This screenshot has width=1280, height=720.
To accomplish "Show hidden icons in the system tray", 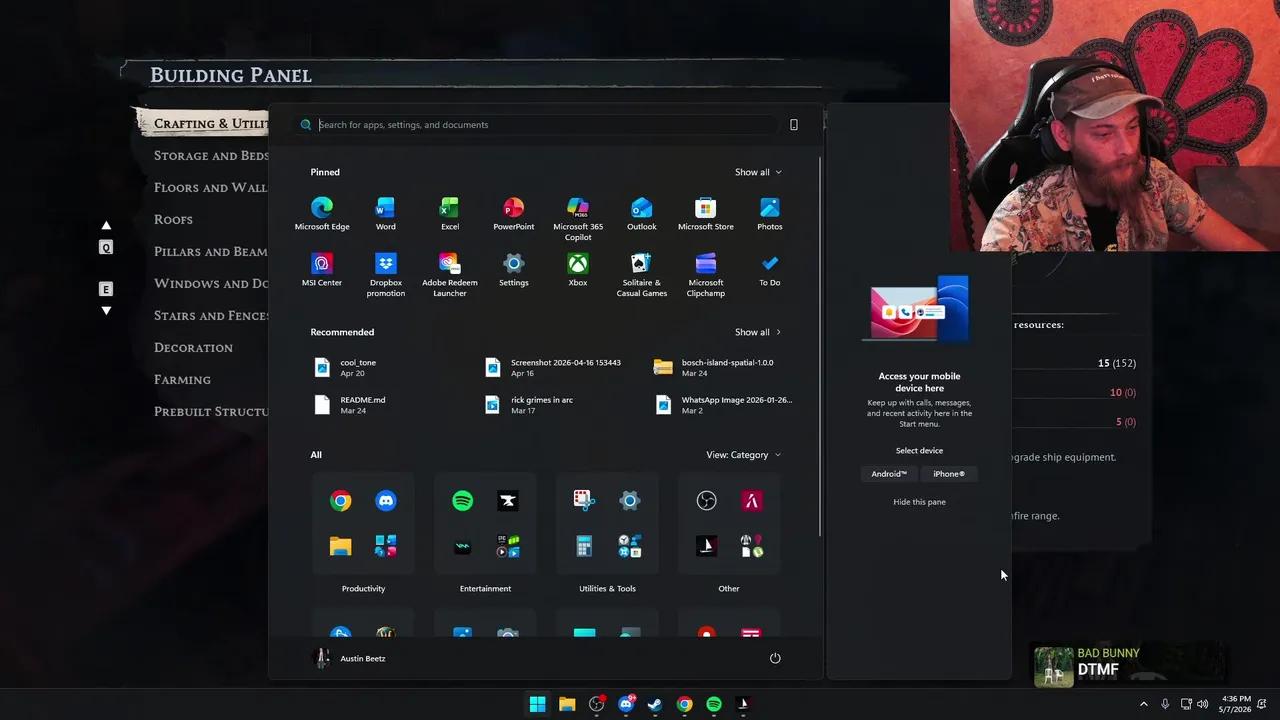I will point(1145,704).
